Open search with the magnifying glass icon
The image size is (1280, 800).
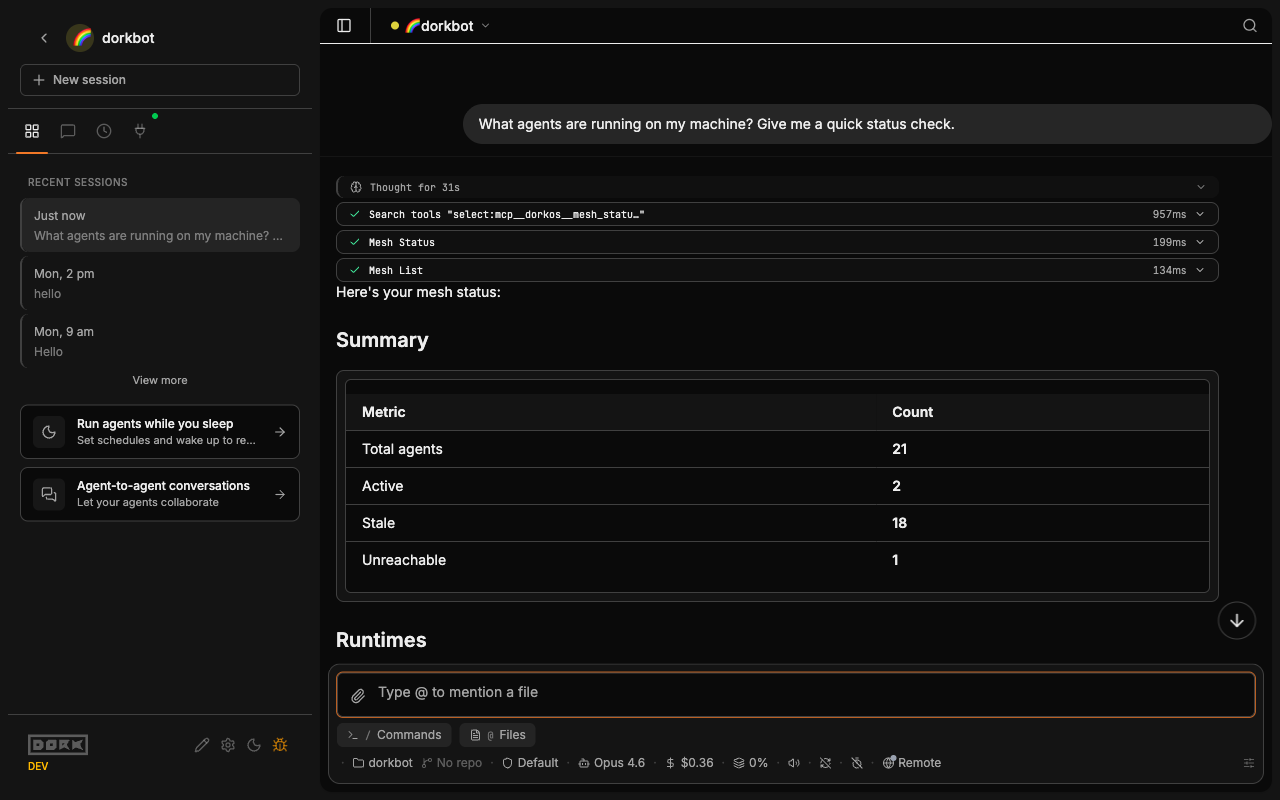(1250, 26)
